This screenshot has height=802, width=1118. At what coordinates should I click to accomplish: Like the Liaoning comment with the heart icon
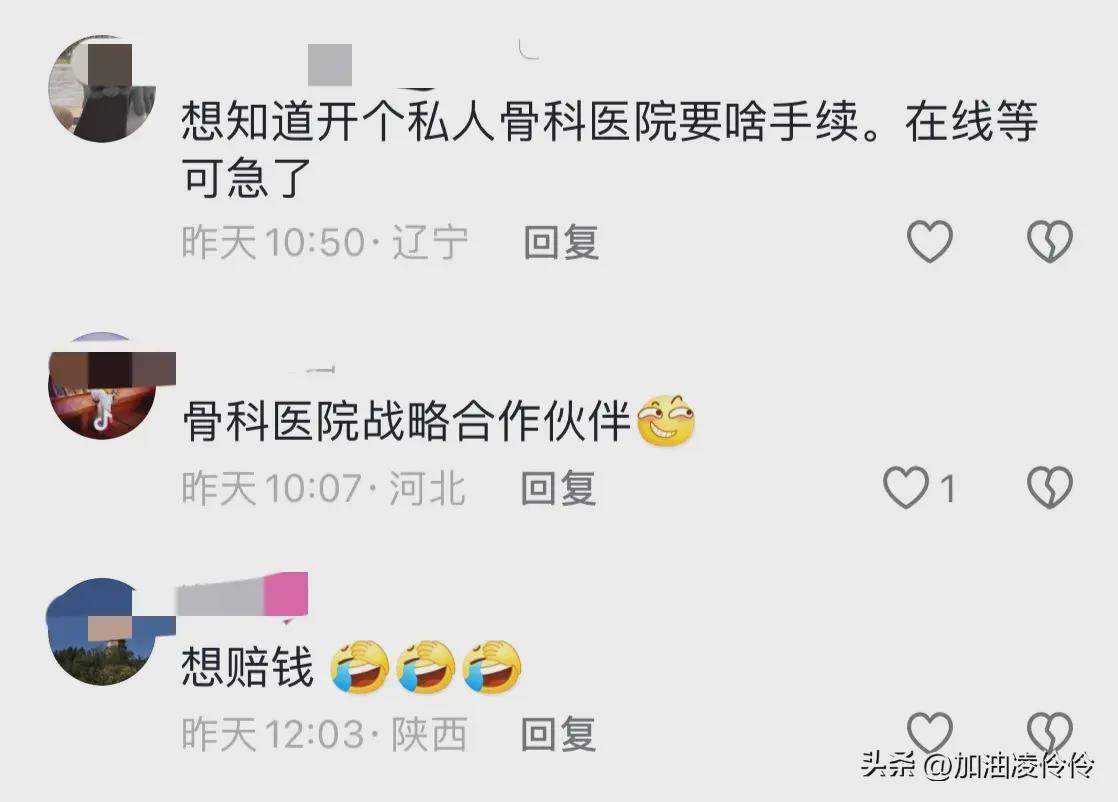[x=930, y=241]
